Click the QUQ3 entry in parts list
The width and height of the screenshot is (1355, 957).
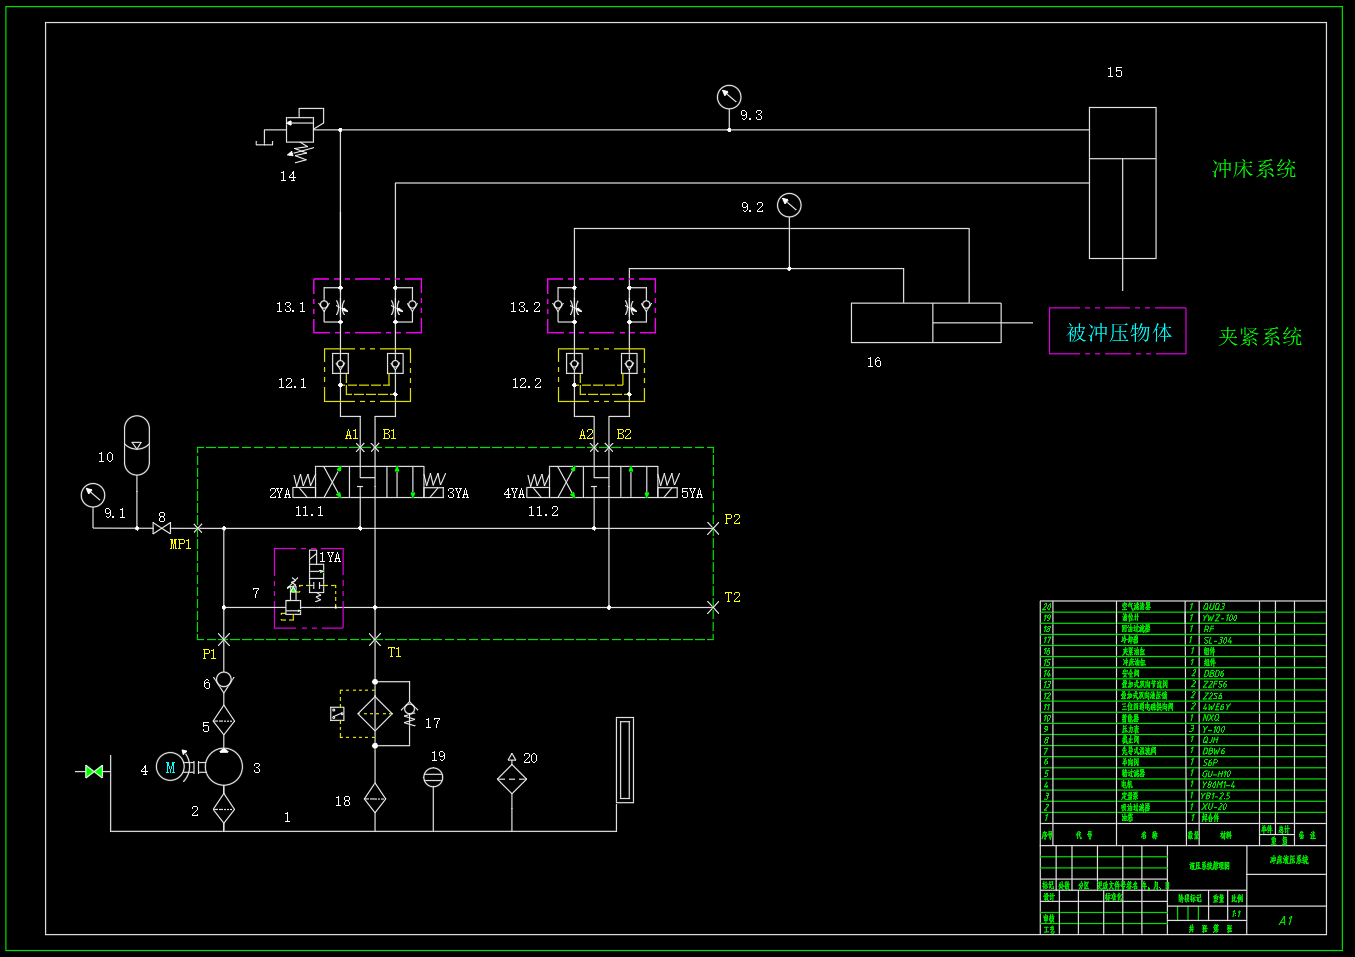[x=1213, y=607]
